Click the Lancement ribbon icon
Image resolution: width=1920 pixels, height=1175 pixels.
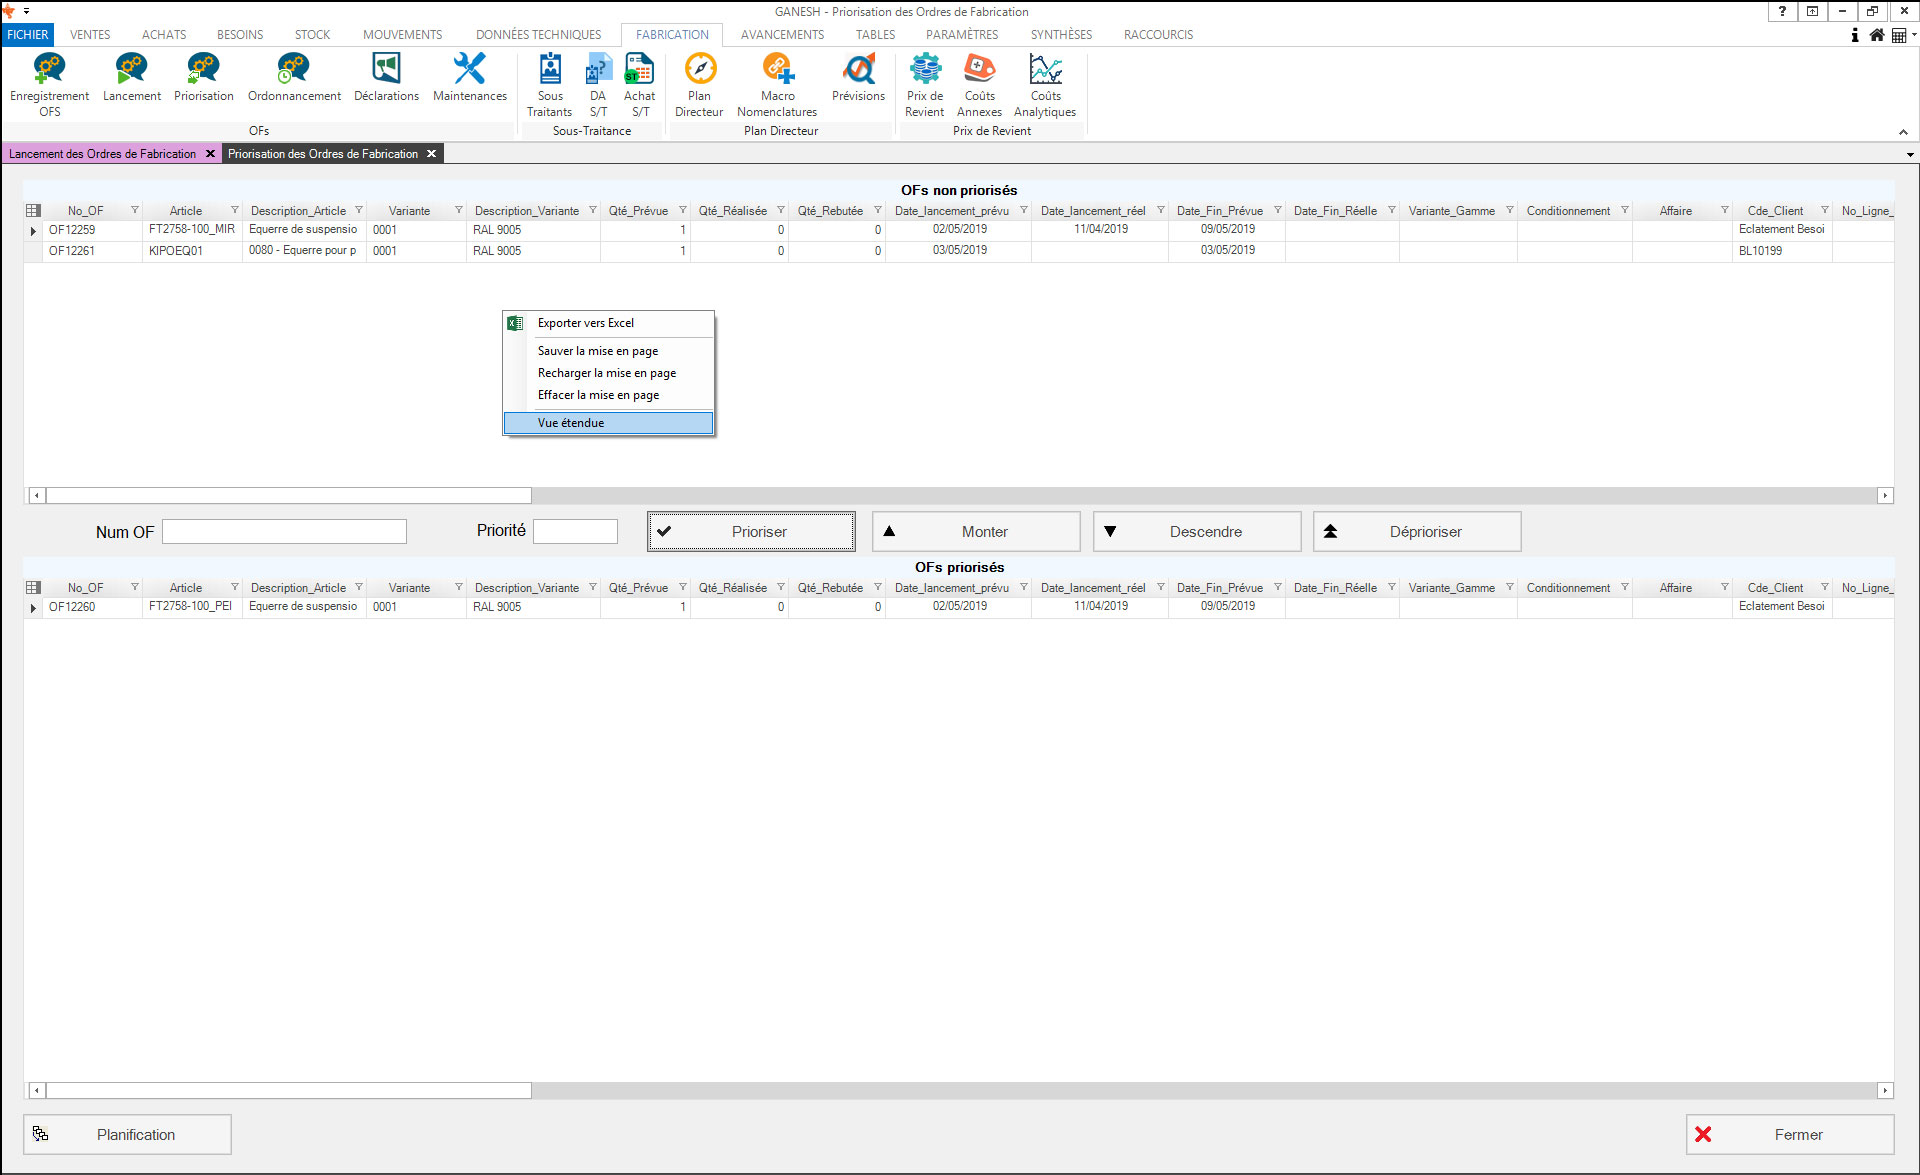(131, 70)
